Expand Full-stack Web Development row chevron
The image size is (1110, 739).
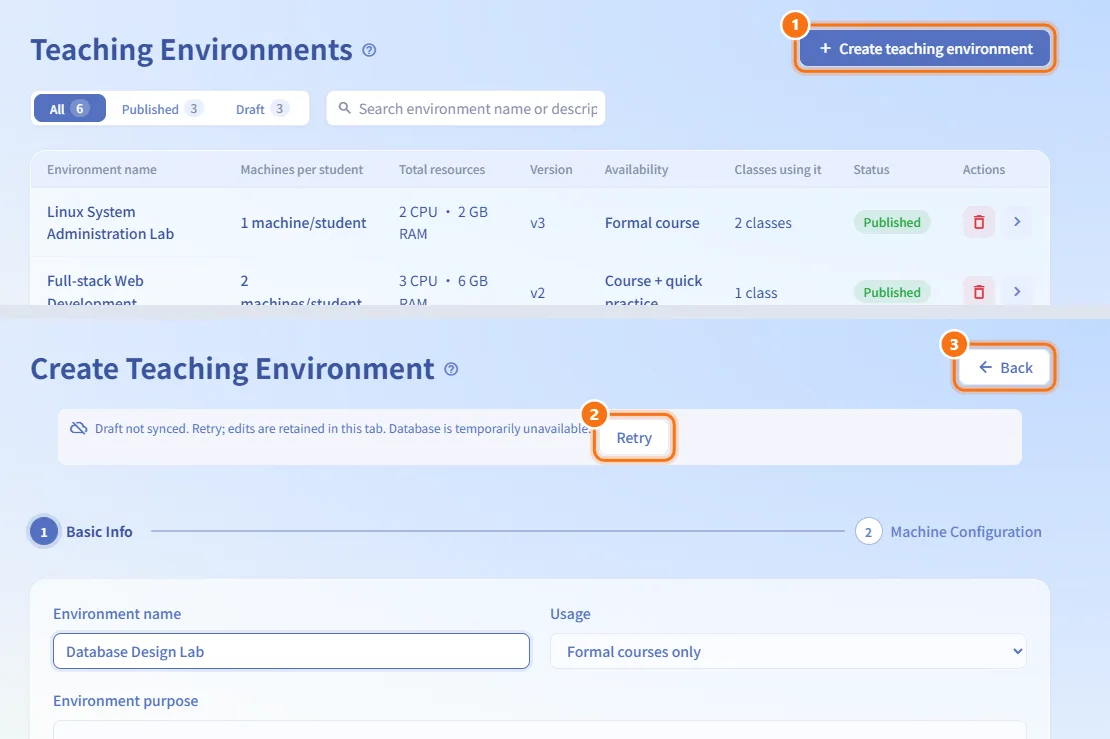coord(1017,292)
